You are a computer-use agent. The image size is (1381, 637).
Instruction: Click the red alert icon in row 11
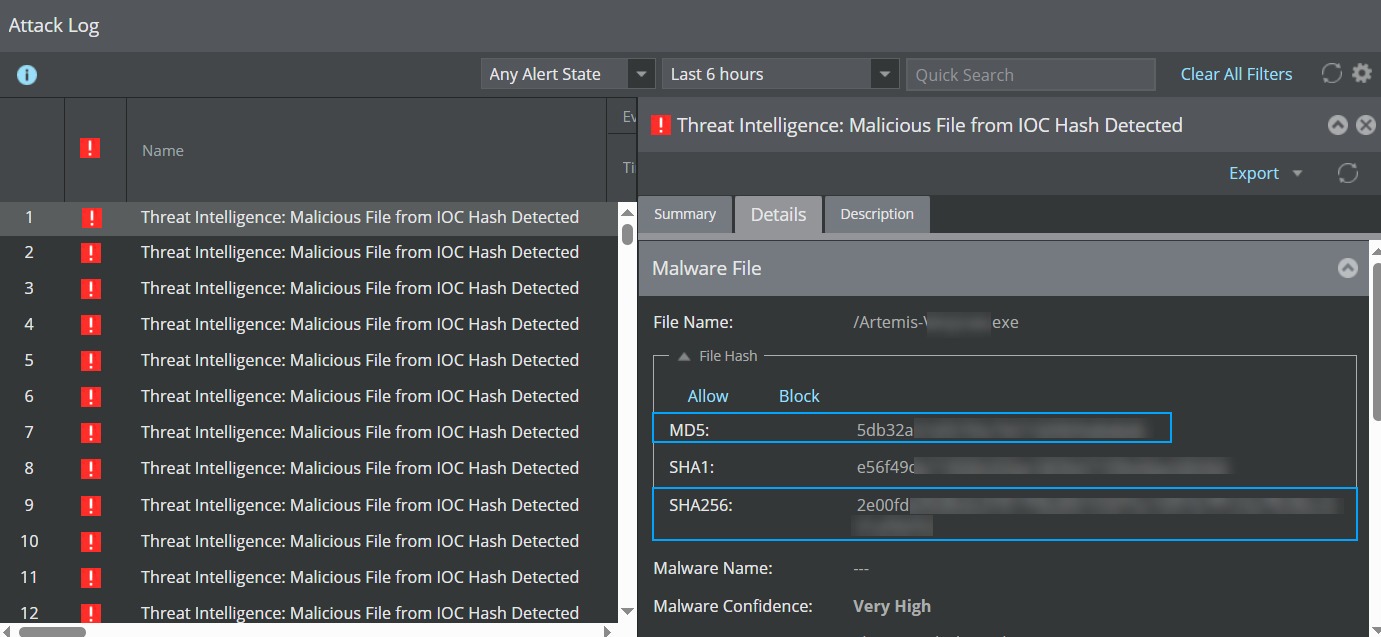(90, 577)
